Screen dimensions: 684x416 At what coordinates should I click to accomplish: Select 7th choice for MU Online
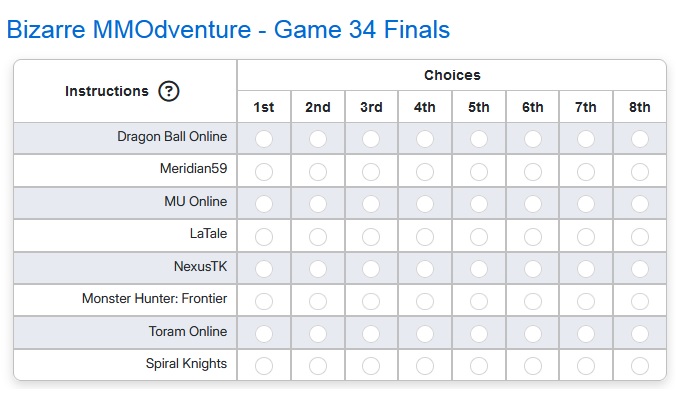pos(586,204)
